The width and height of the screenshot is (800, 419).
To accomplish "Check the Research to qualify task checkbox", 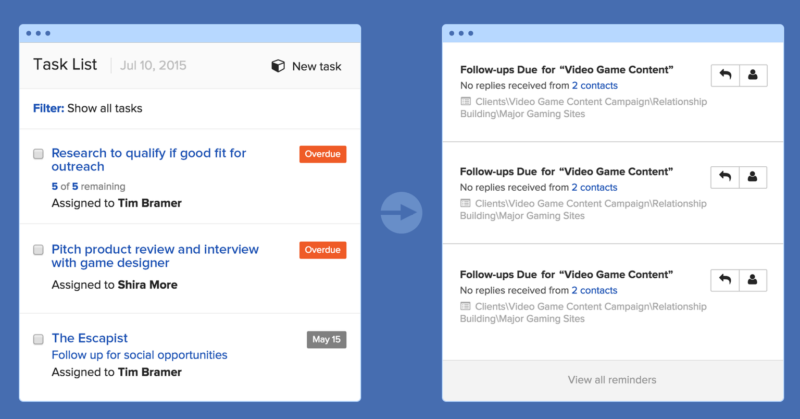I will 38,154.
